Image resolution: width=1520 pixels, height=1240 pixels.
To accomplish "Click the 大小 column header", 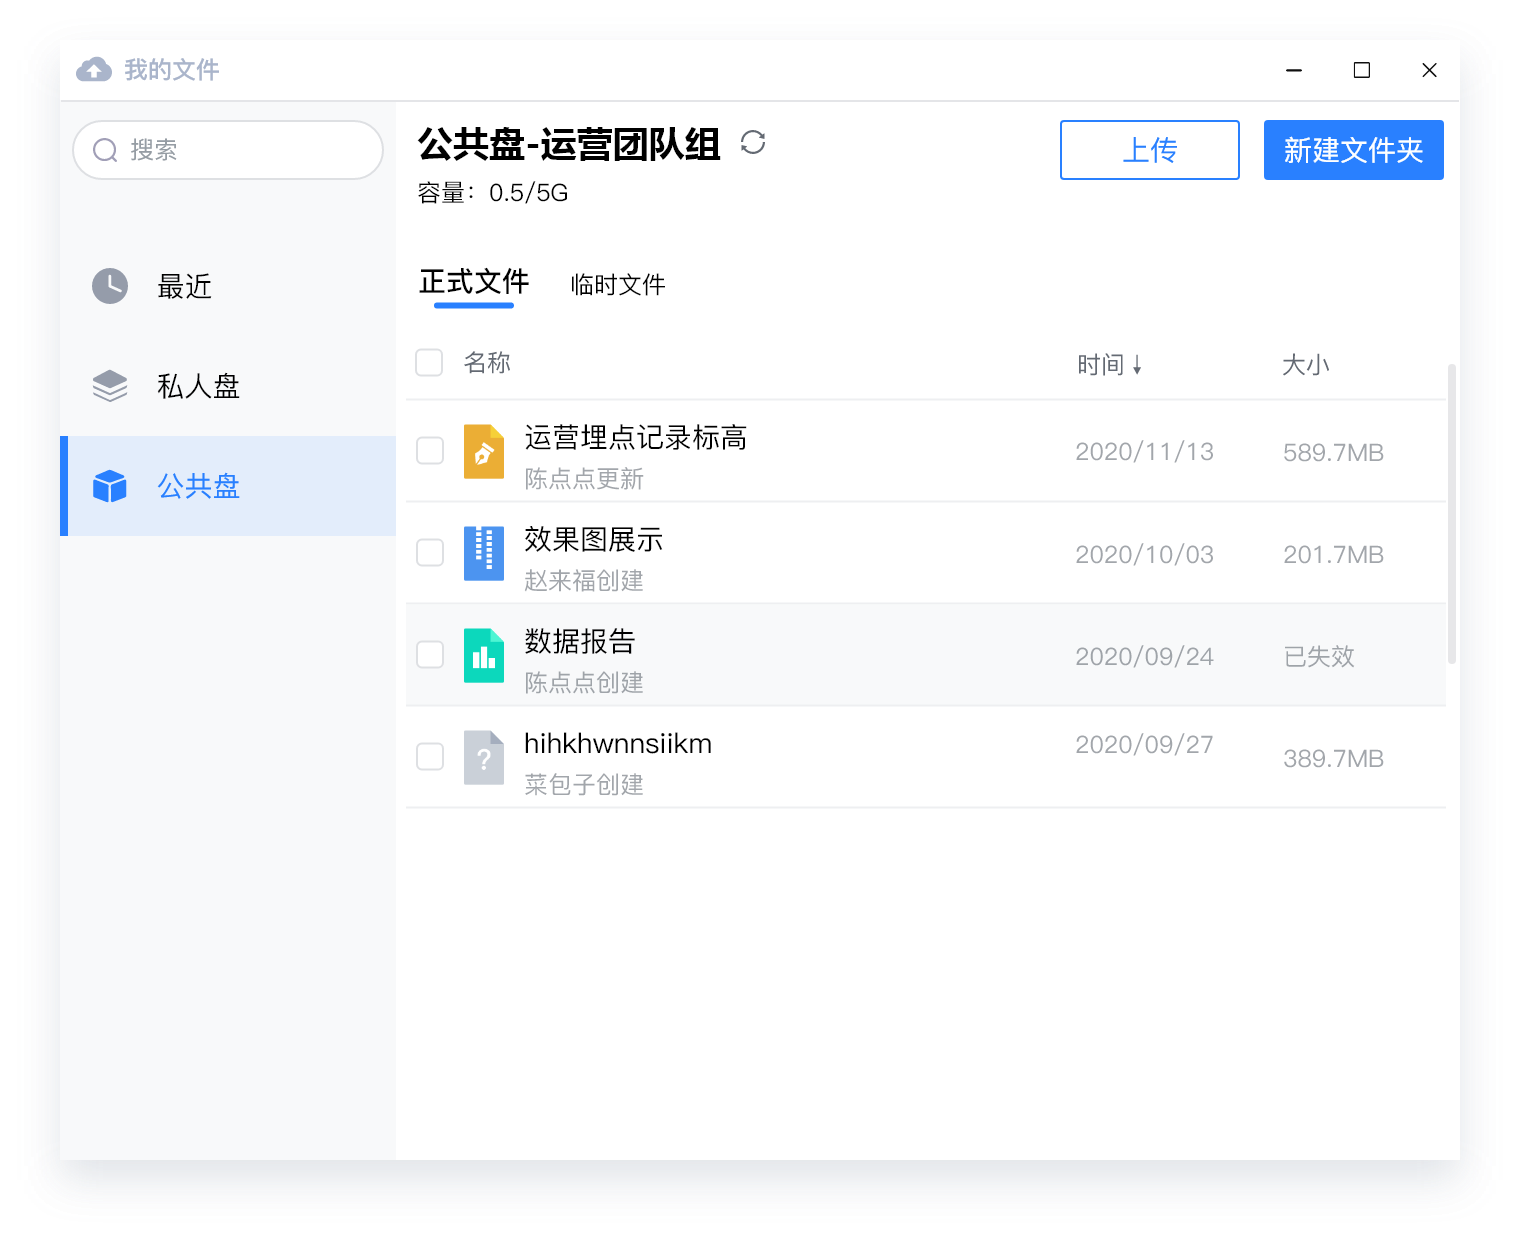I will coord(1306,365).
